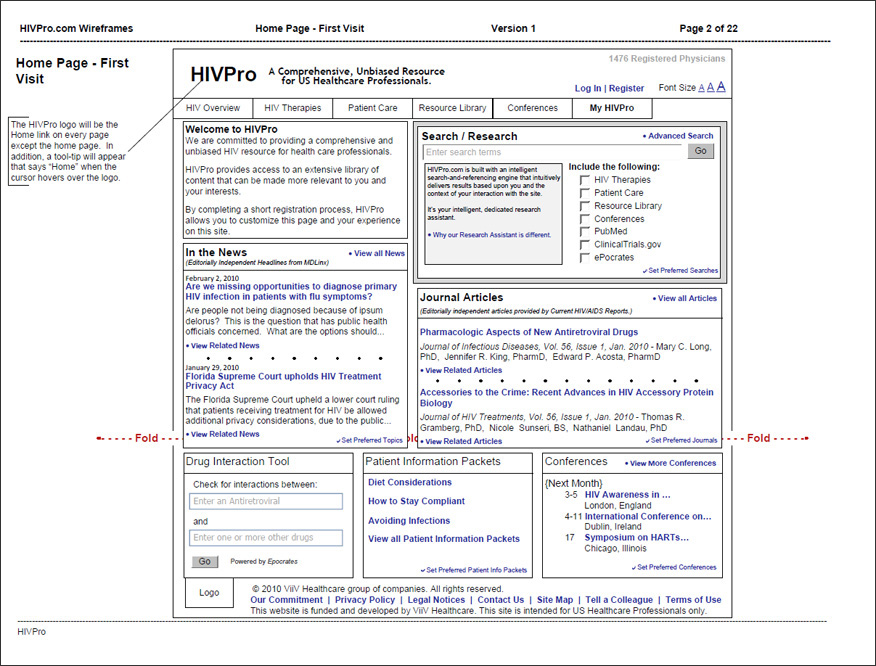Image resolution: width=876 pixels, height=666 pixels.
Task: Open View all Articles link
Action: 687,298
